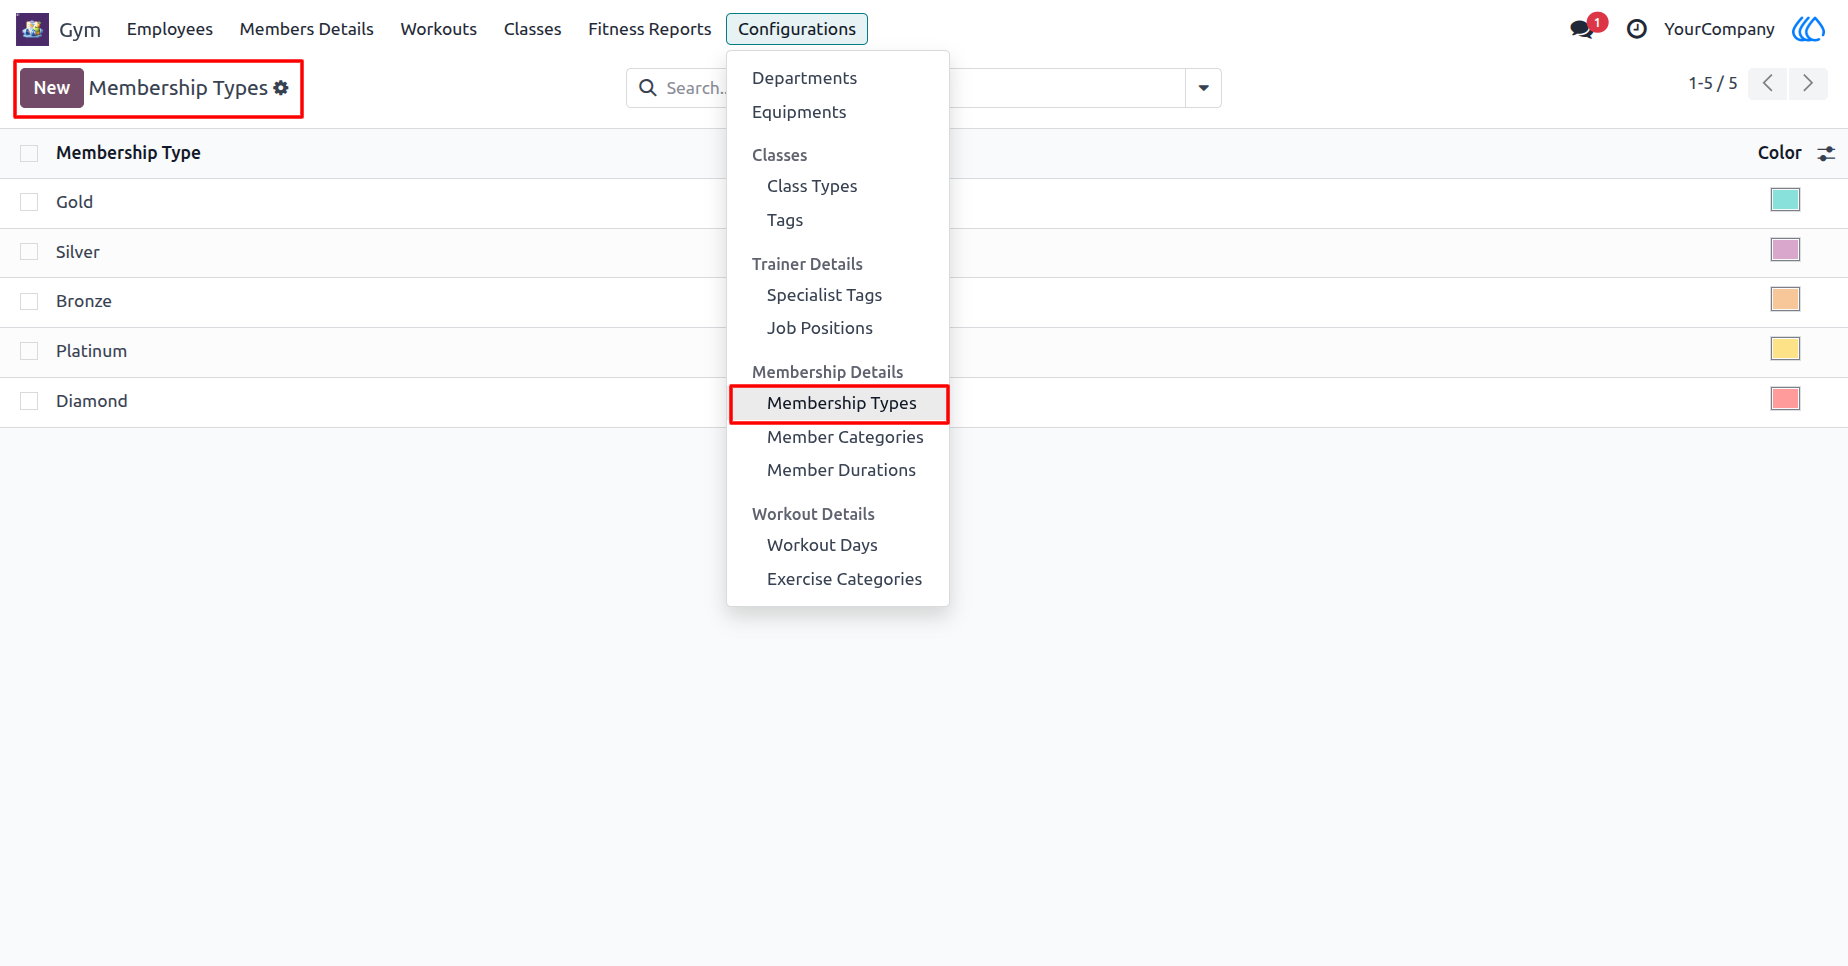Check the Diamond row checkbox
The height and width of the screenshot is (966, 1848).
pos(29,401)
